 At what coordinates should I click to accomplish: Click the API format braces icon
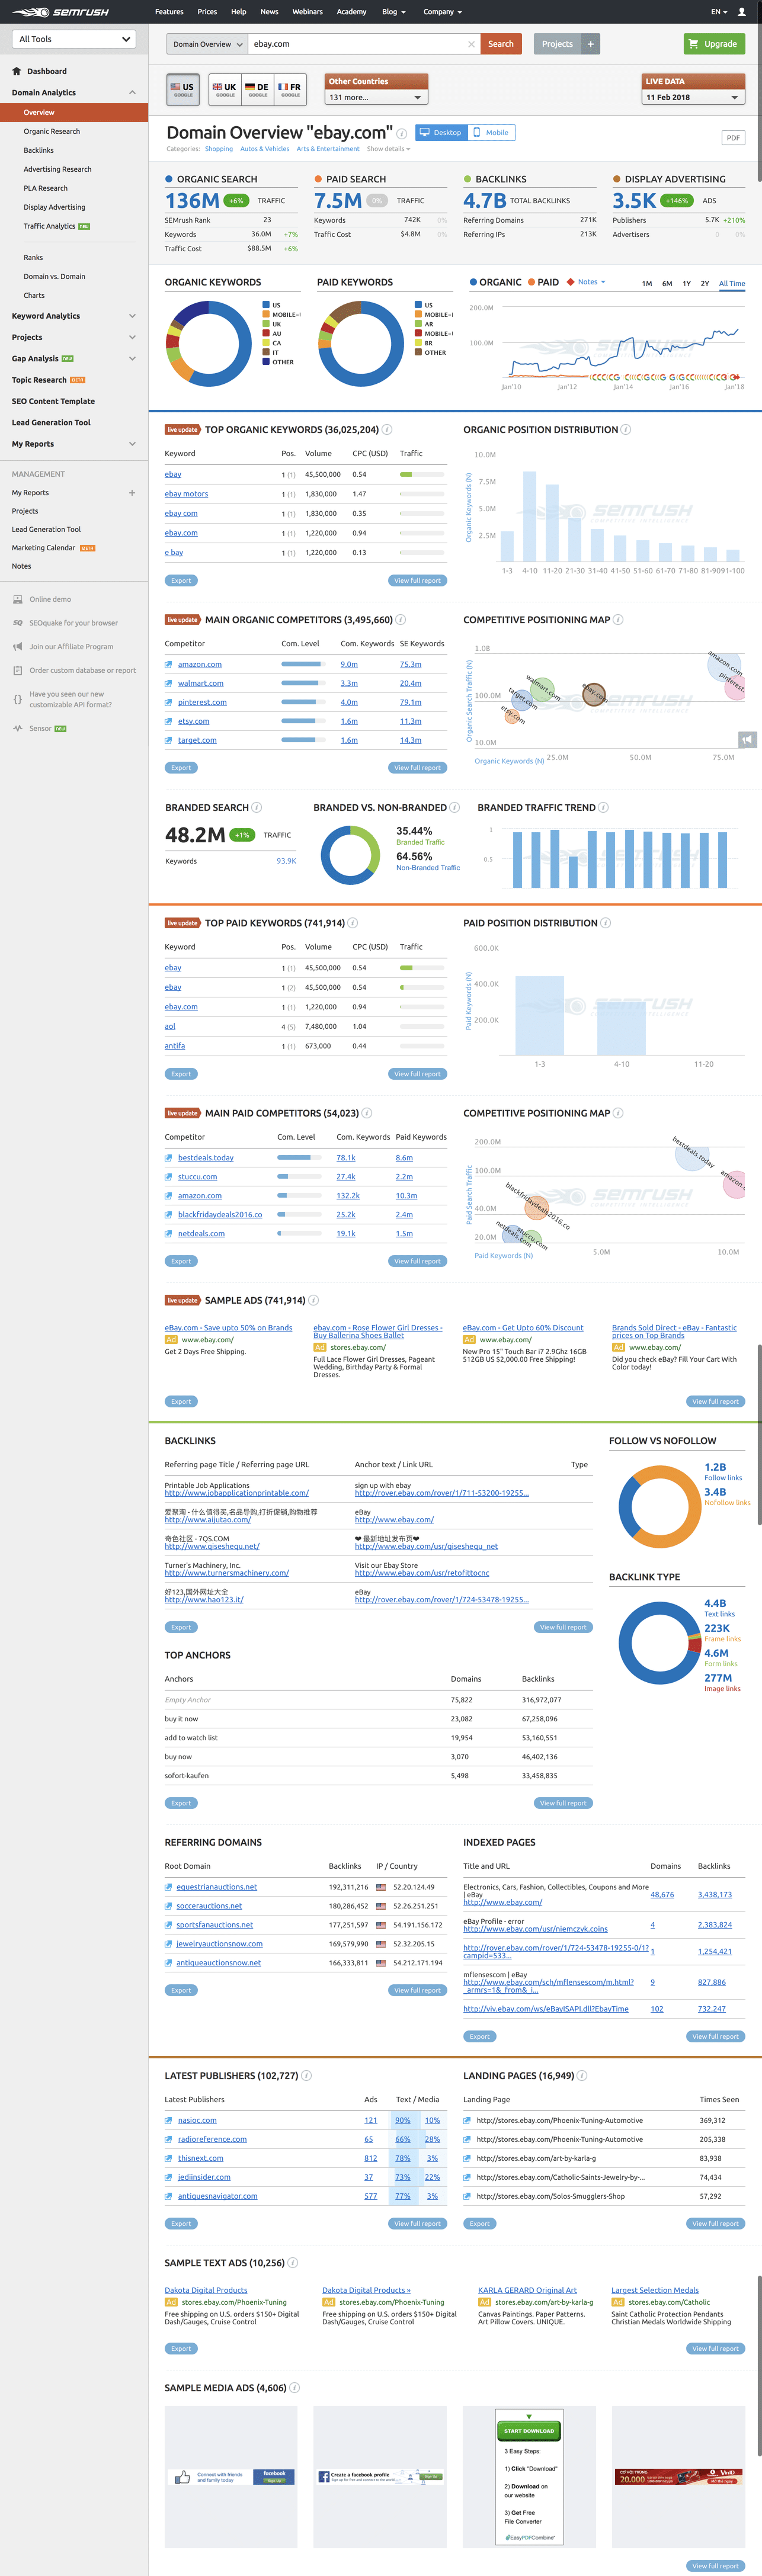click(x=17, y=699)
